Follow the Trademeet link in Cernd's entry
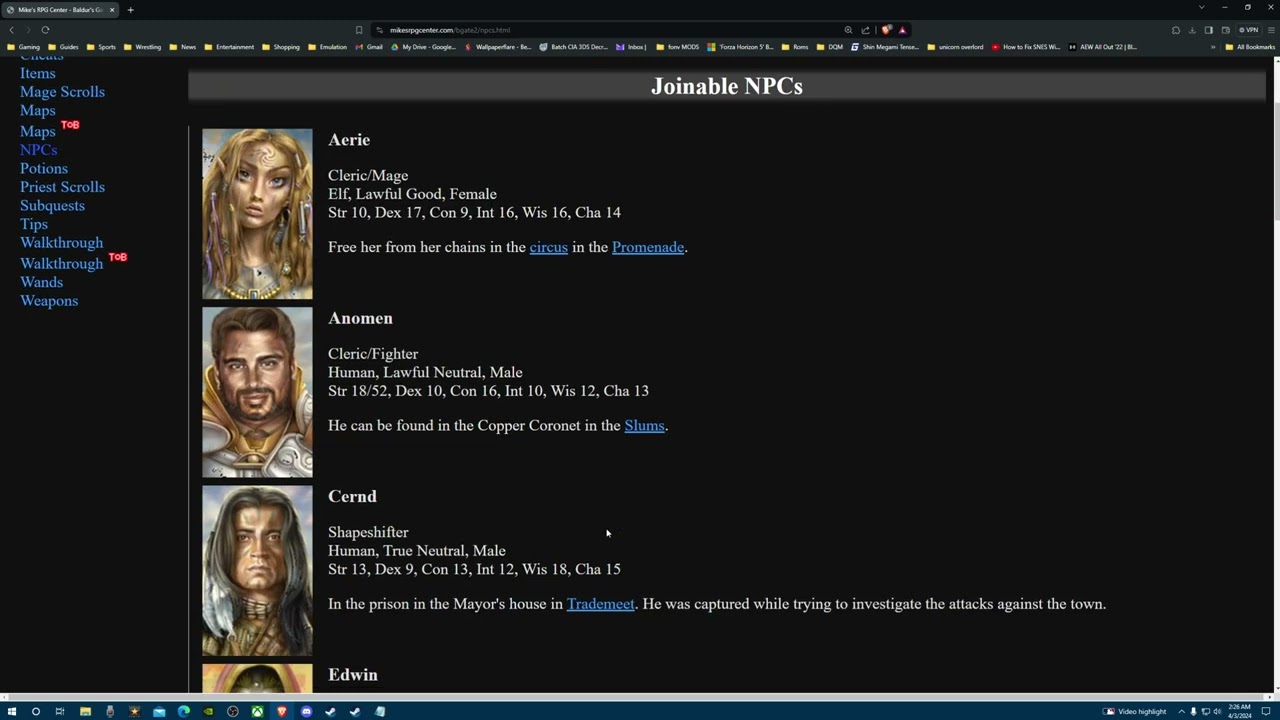 click(x=600, y=604)
